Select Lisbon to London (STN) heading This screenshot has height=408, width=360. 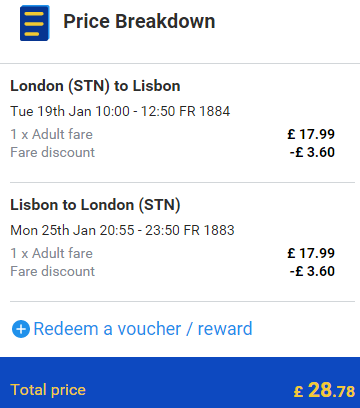point(95,205)
